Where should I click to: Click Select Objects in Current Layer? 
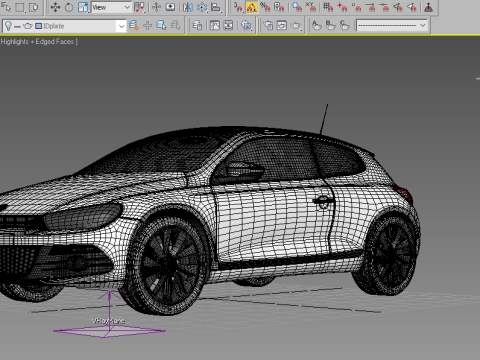[x=175, y=25]
